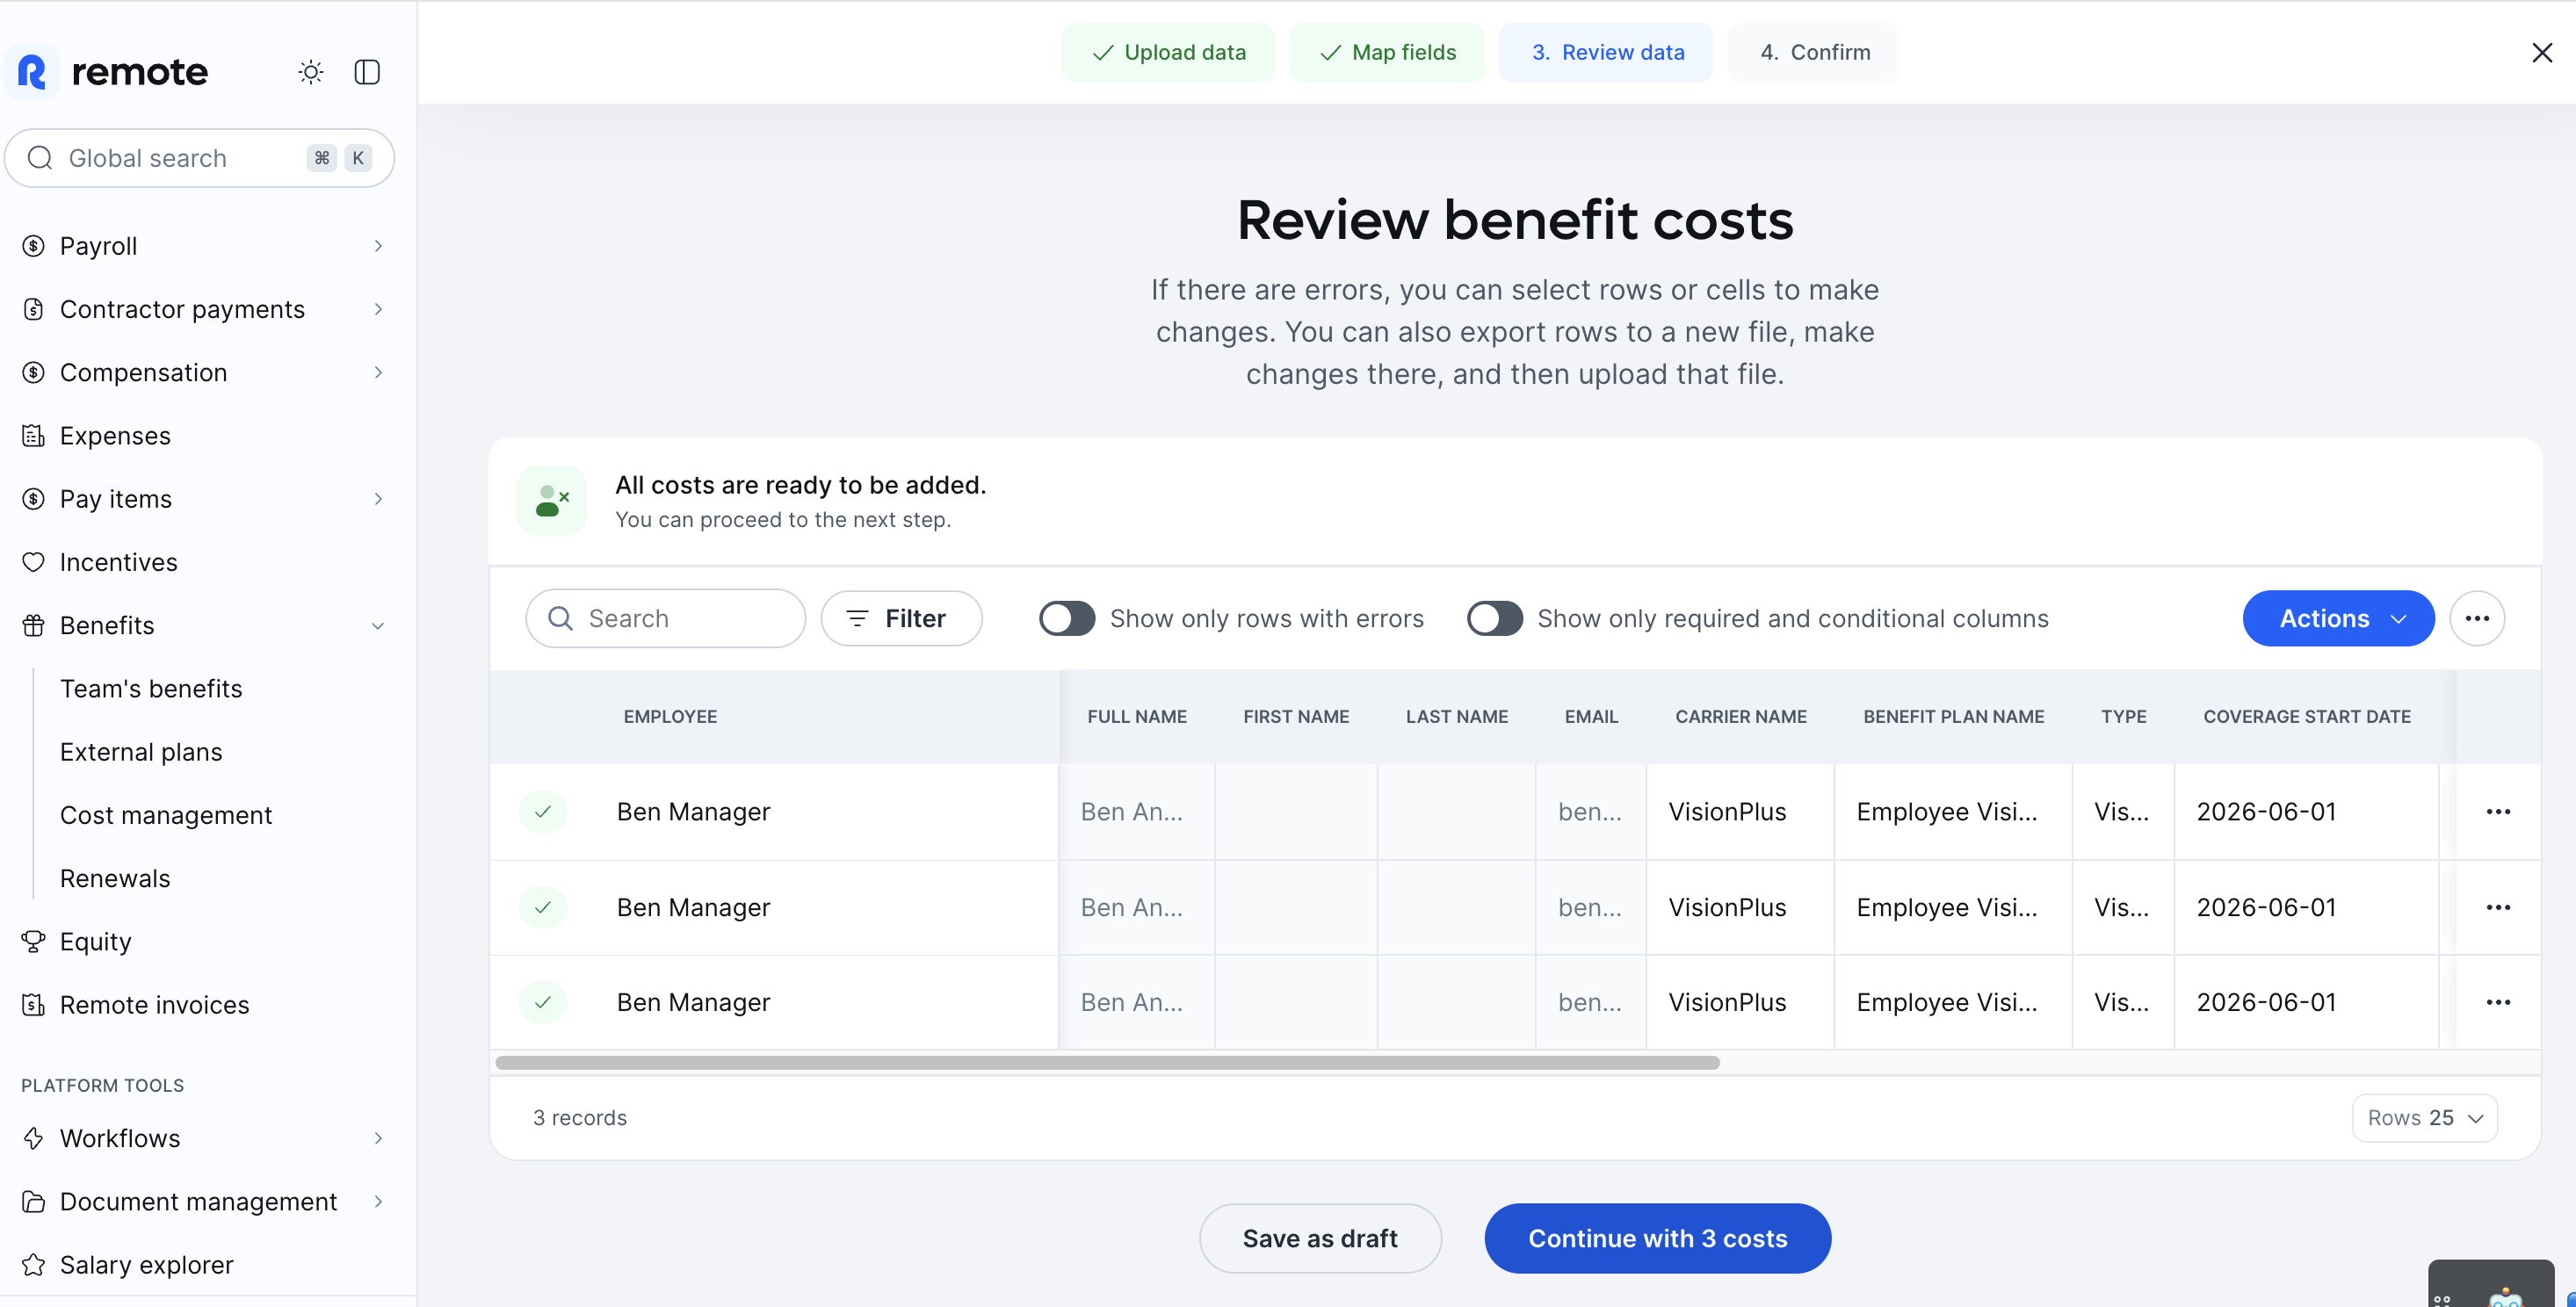Screen dimensions: 2576x1307
Task: Go to Map fields step
Action: pos(1386,52)
